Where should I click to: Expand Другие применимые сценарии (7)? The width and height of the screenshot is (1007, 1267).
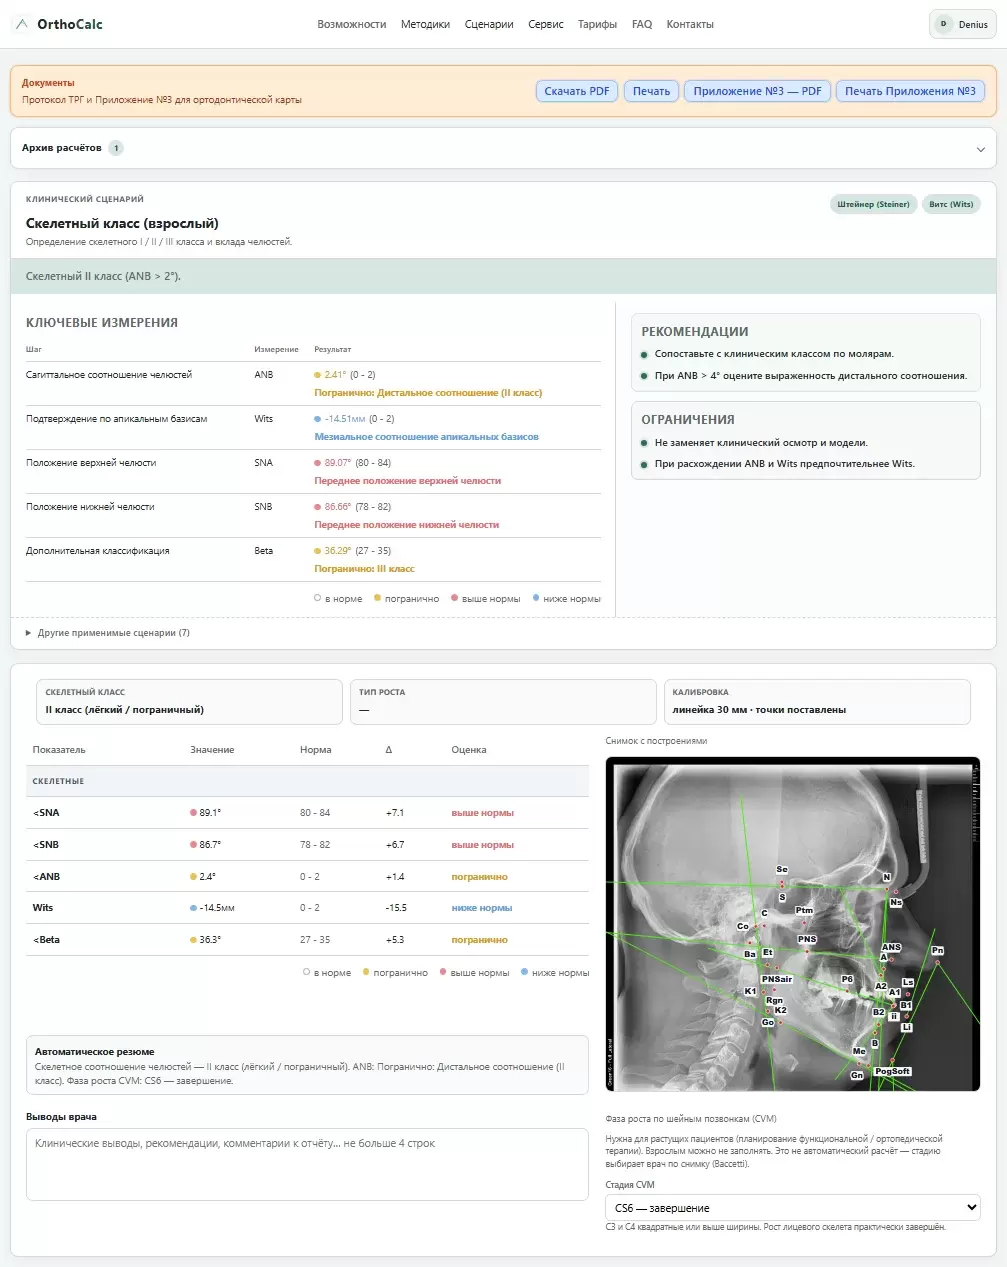pyautogui.click(x=107, y=633)
